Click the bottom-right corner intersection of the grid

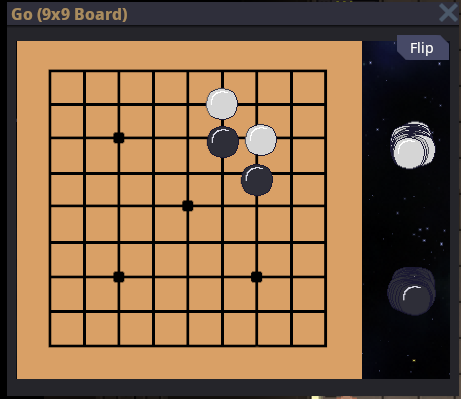325,346
